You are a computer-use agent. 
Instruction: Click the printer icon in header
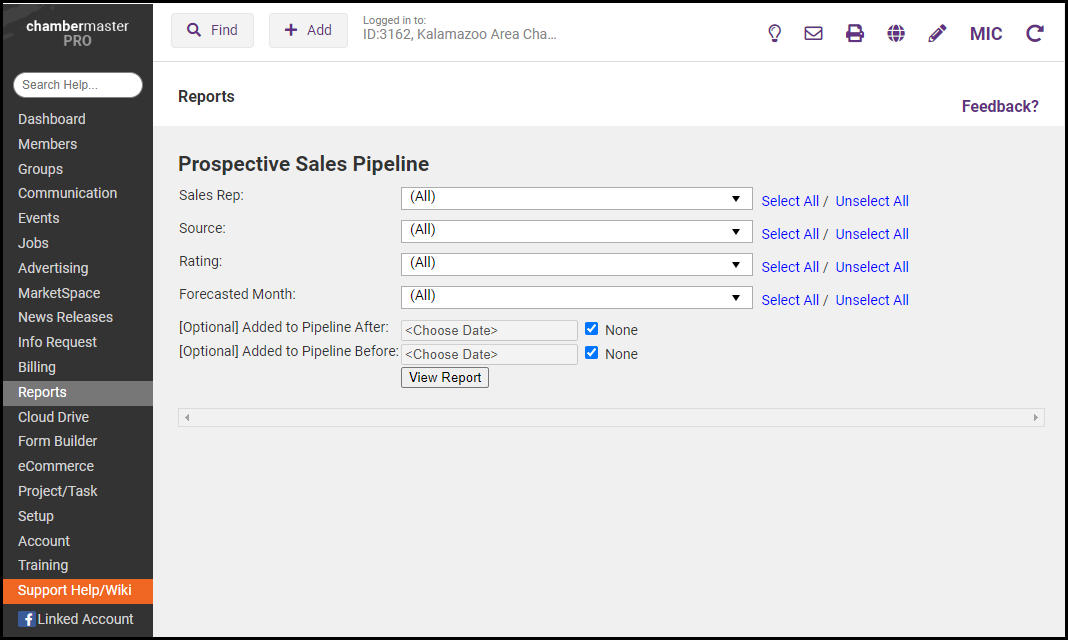coord(855,33)
